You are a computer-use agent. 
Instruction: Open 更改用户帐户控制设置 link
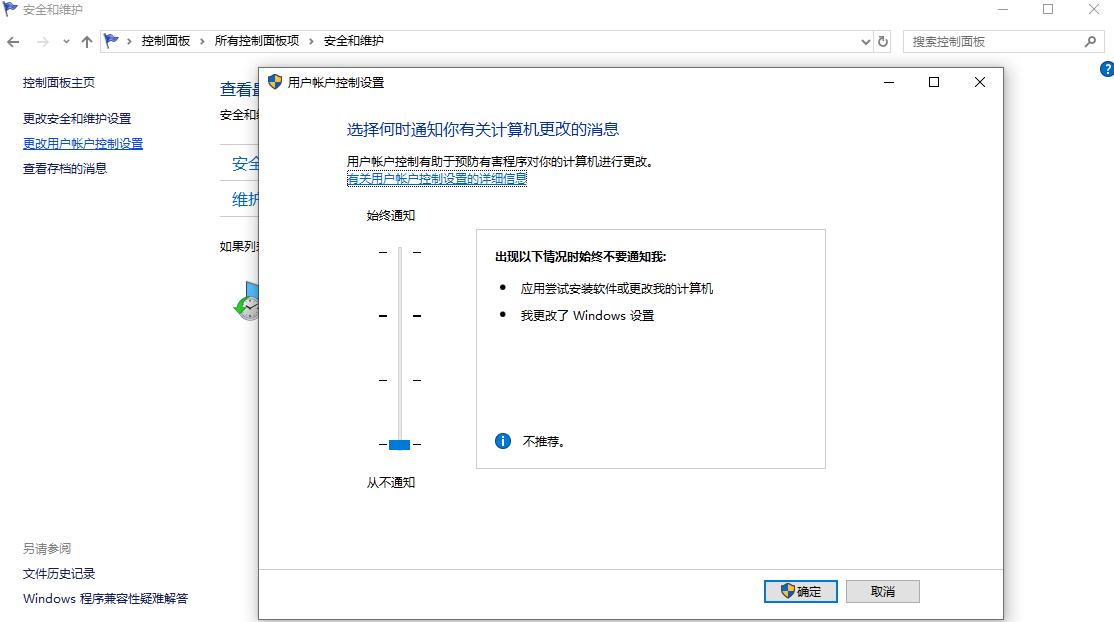[82, 144]
